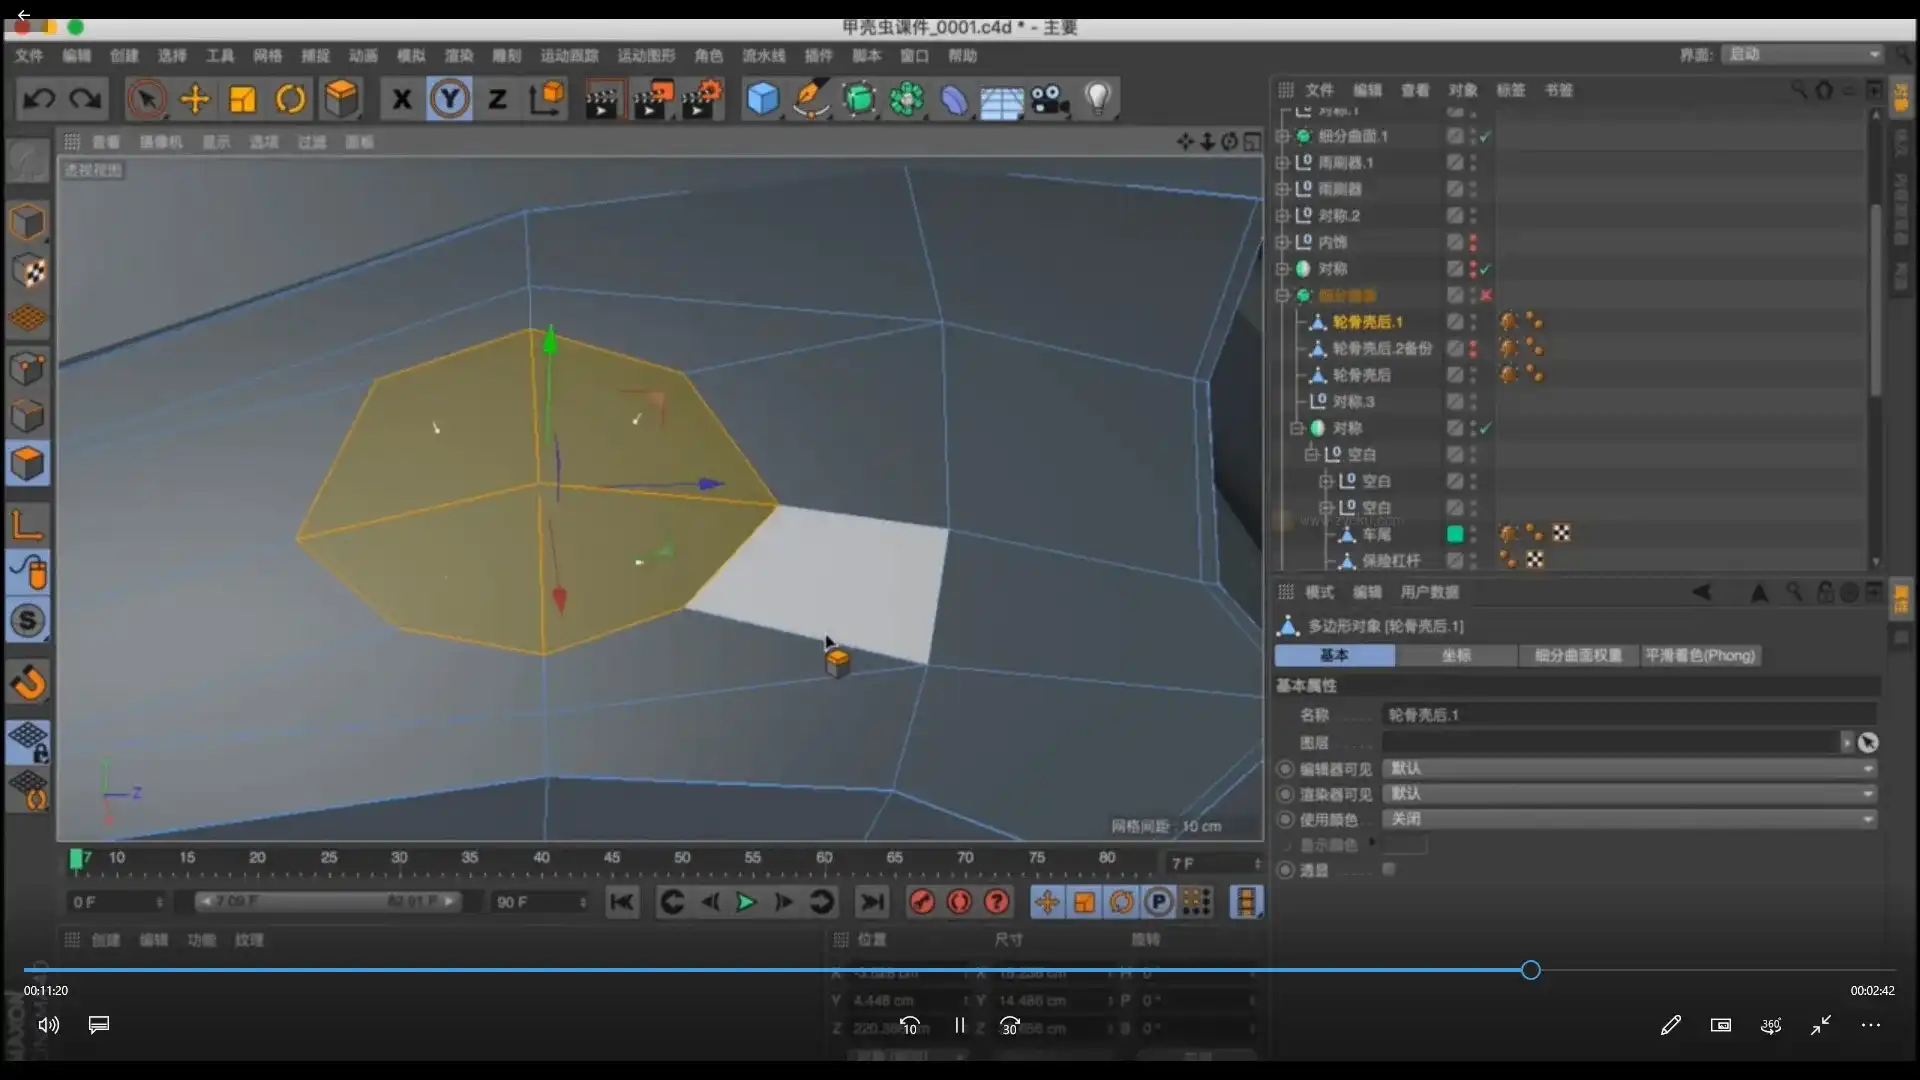
Task: Toggle the Z axis lock icon
Action: tap(497, 99)
